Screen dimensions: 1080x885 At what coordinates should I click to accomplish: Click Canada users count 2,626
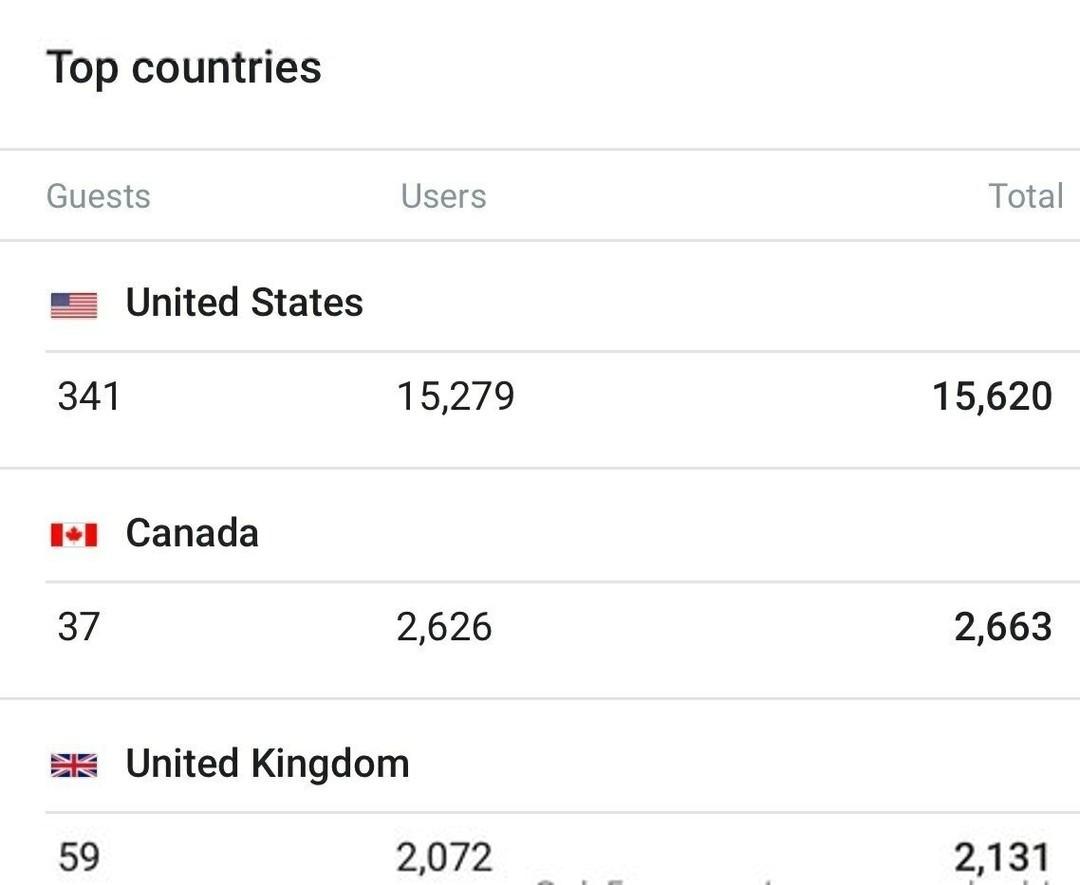[x=444, y=627]
